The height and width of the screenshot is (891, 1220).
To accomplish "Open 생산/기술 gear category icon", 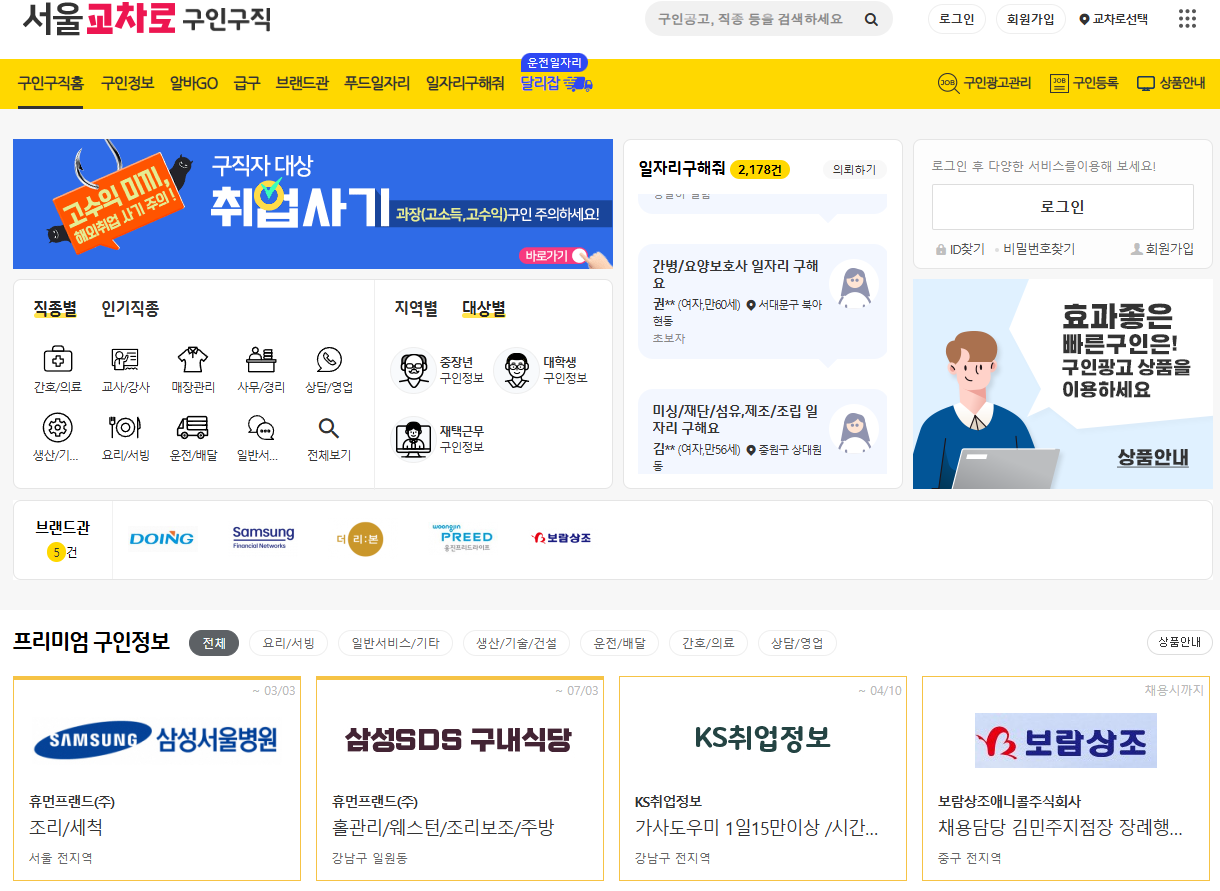I will (x=58, y=428).
